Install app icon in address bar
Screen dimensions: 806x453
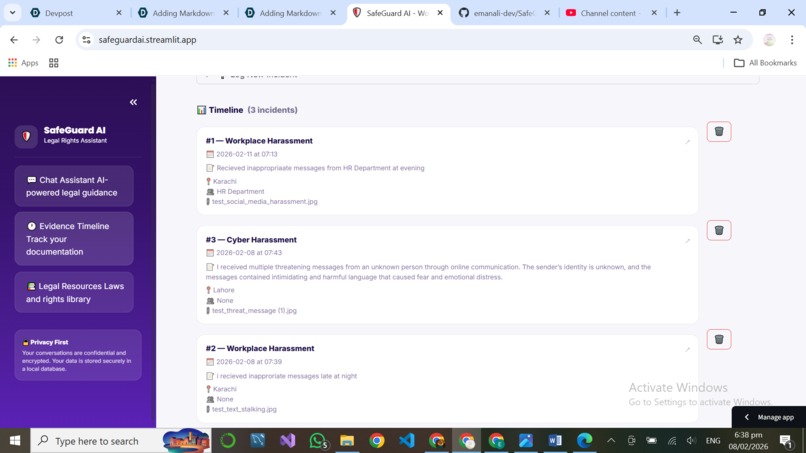718,40
